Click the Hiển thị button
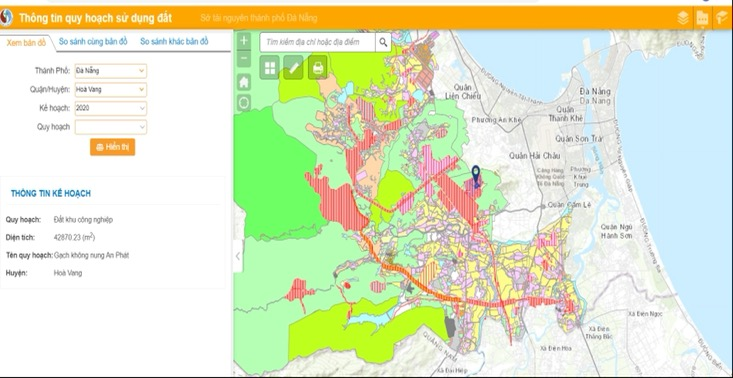This screenshot has width=733, height=378. coord(113,147)
